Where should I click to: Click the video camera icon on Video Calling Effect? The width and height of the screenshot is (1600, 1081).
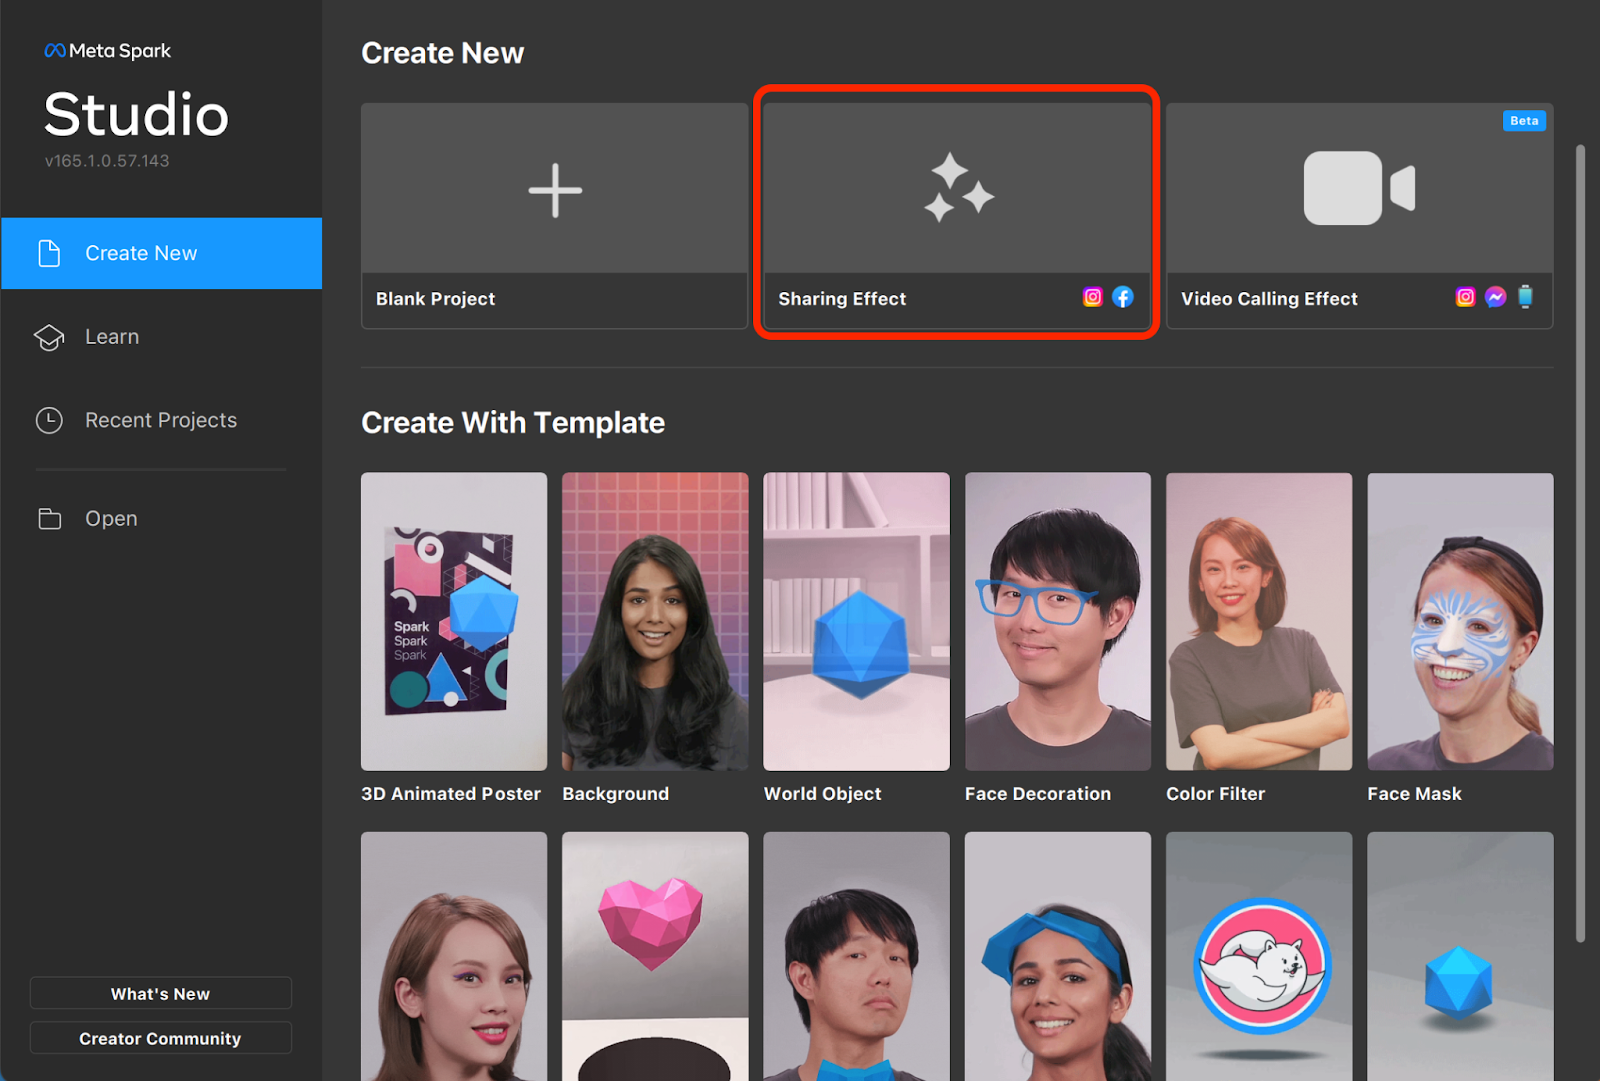(x=1359, y=188)
